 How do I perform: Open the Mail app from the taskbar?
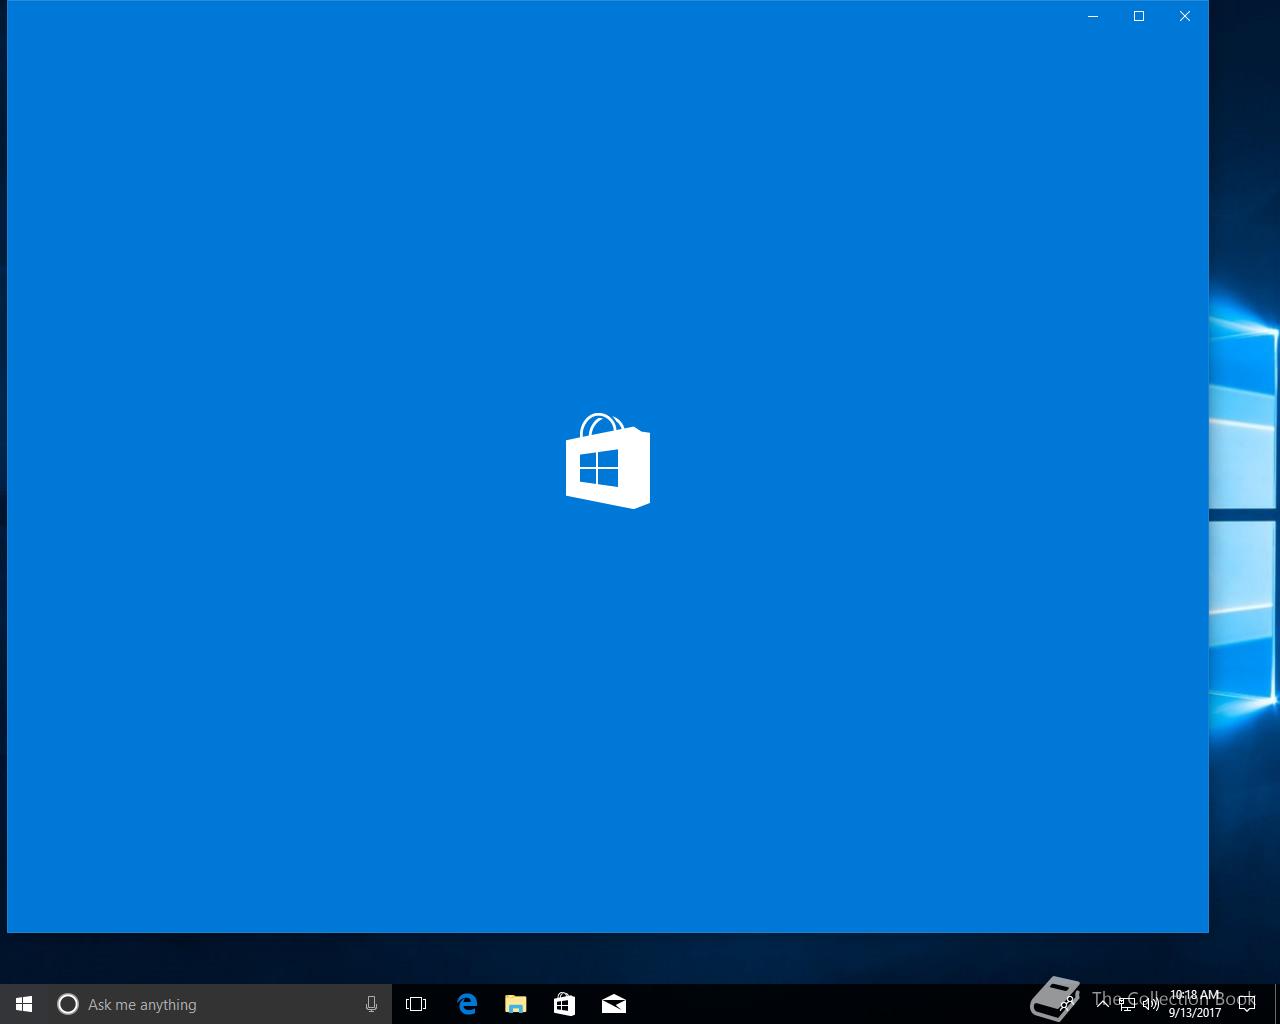click(613, 1004)
